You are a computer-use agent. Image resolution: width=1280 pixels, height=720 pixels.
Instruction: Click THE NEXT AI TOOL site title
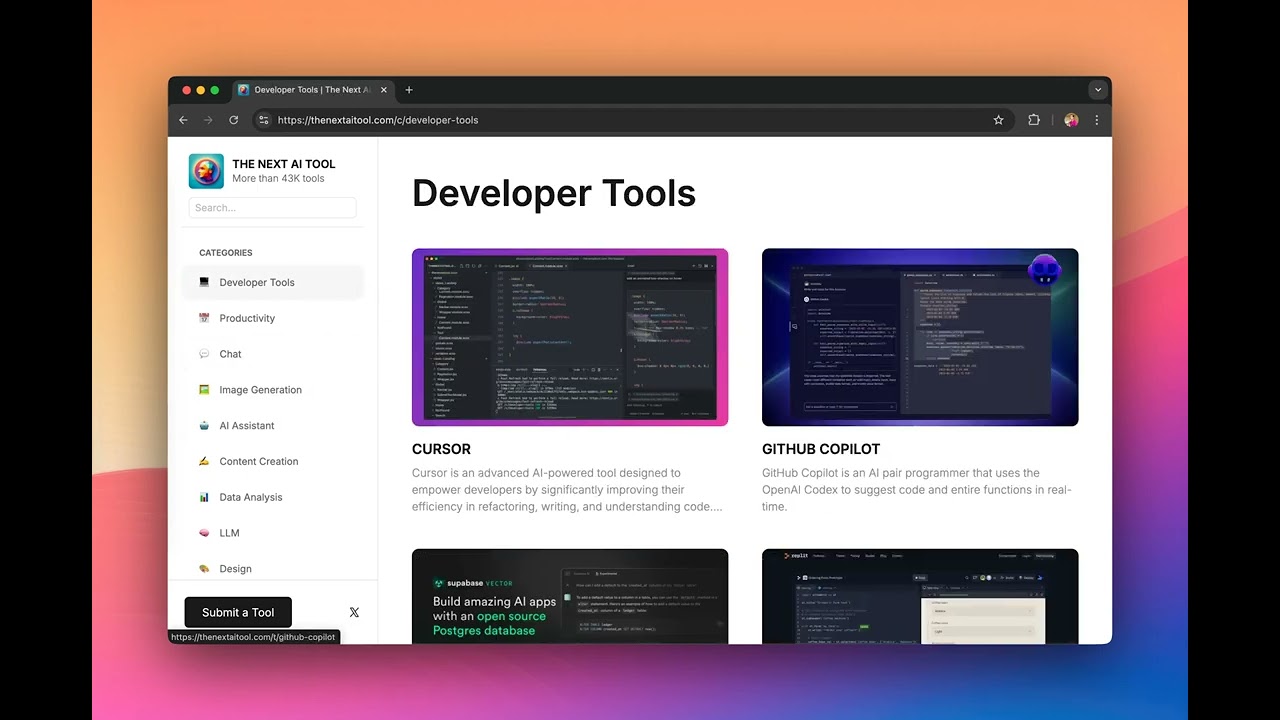(x=284, y=164)
